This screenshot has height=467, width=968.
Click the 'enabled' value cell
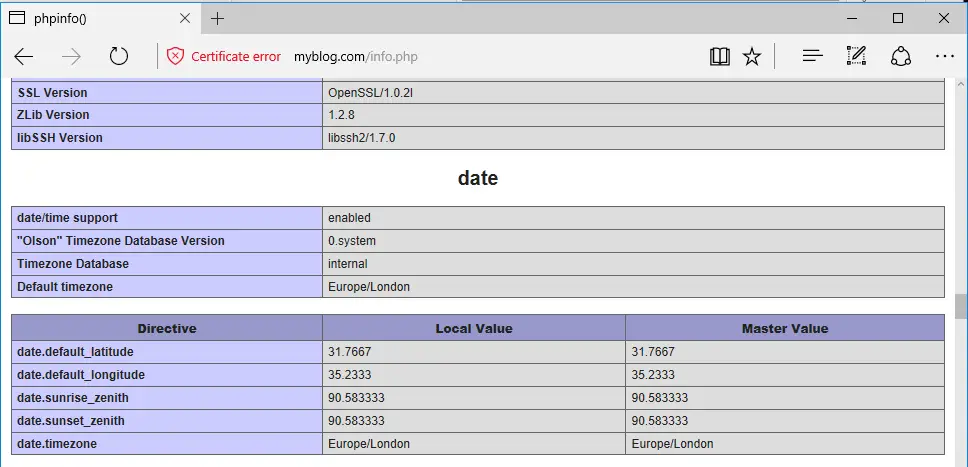tap(633, 218)
